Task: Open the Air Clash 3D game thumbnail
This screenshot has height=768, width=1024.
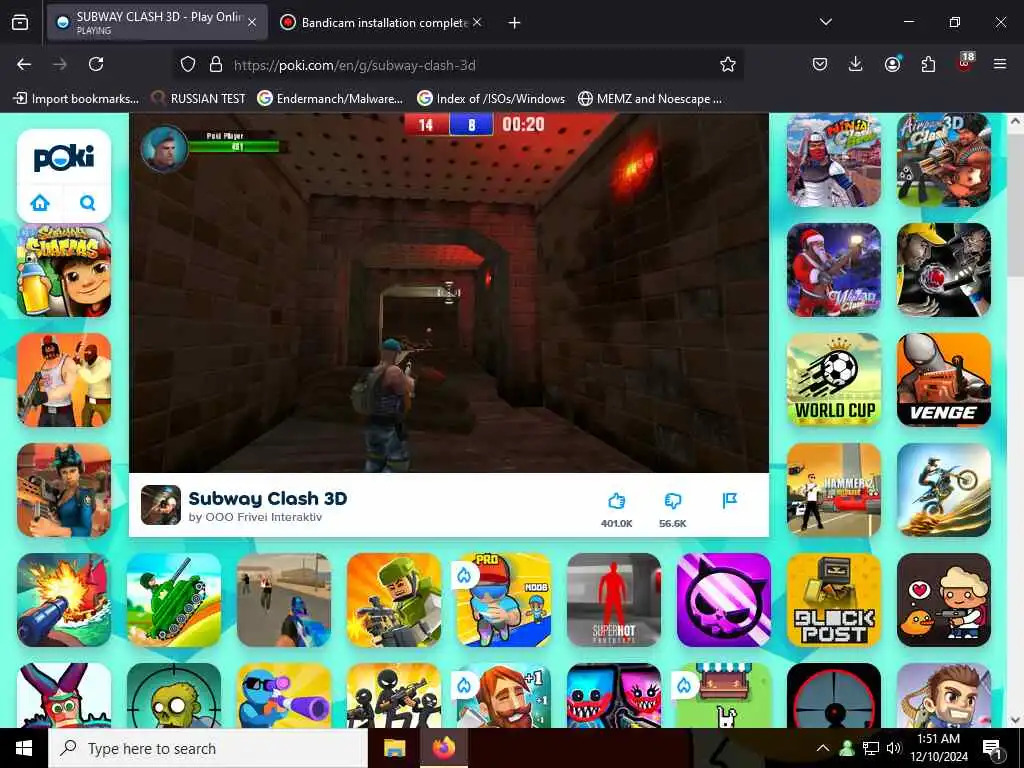Action: [944, 160]
